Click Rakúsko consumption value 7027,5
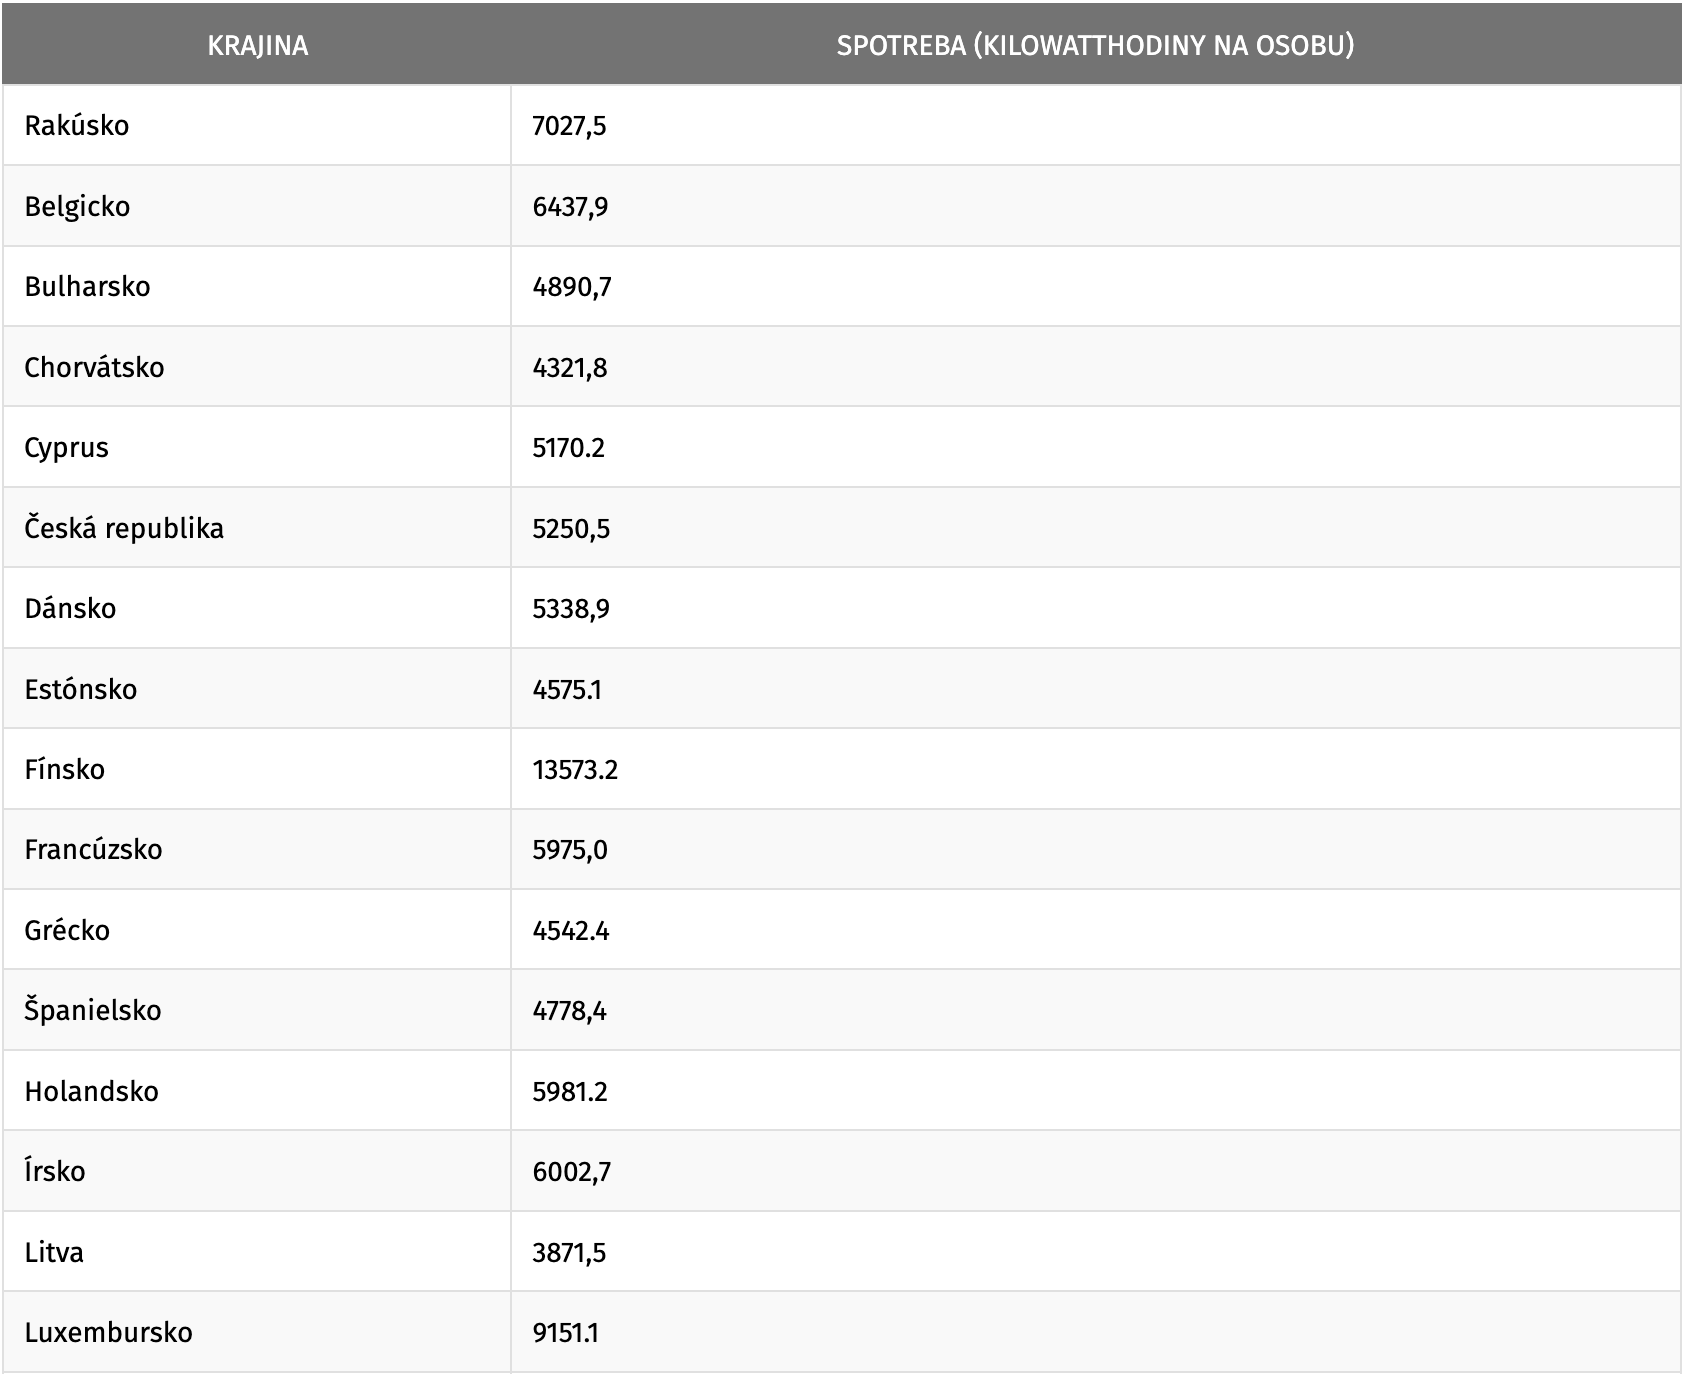This screenshot has width=1682, height=1374. (570, 126)
